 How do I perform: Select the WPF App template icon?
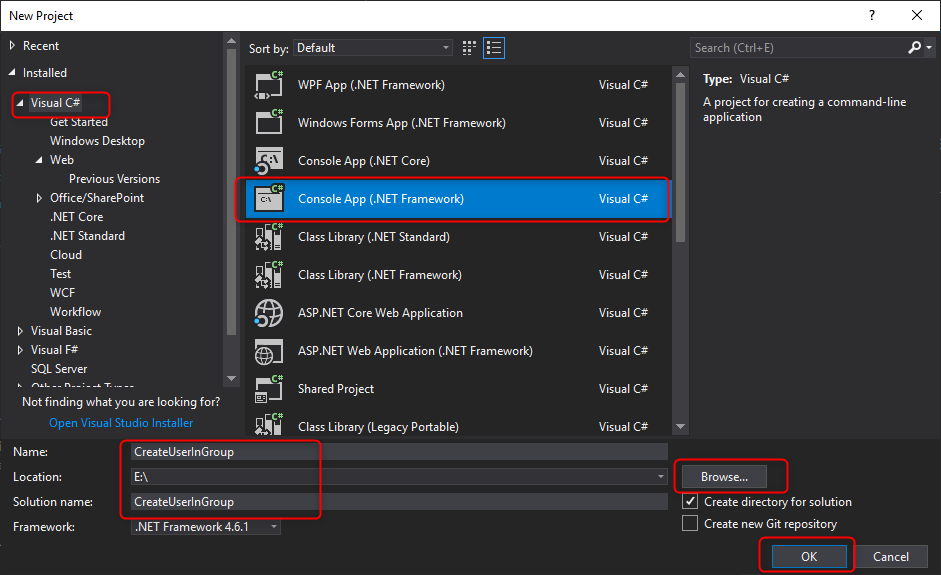268,85
